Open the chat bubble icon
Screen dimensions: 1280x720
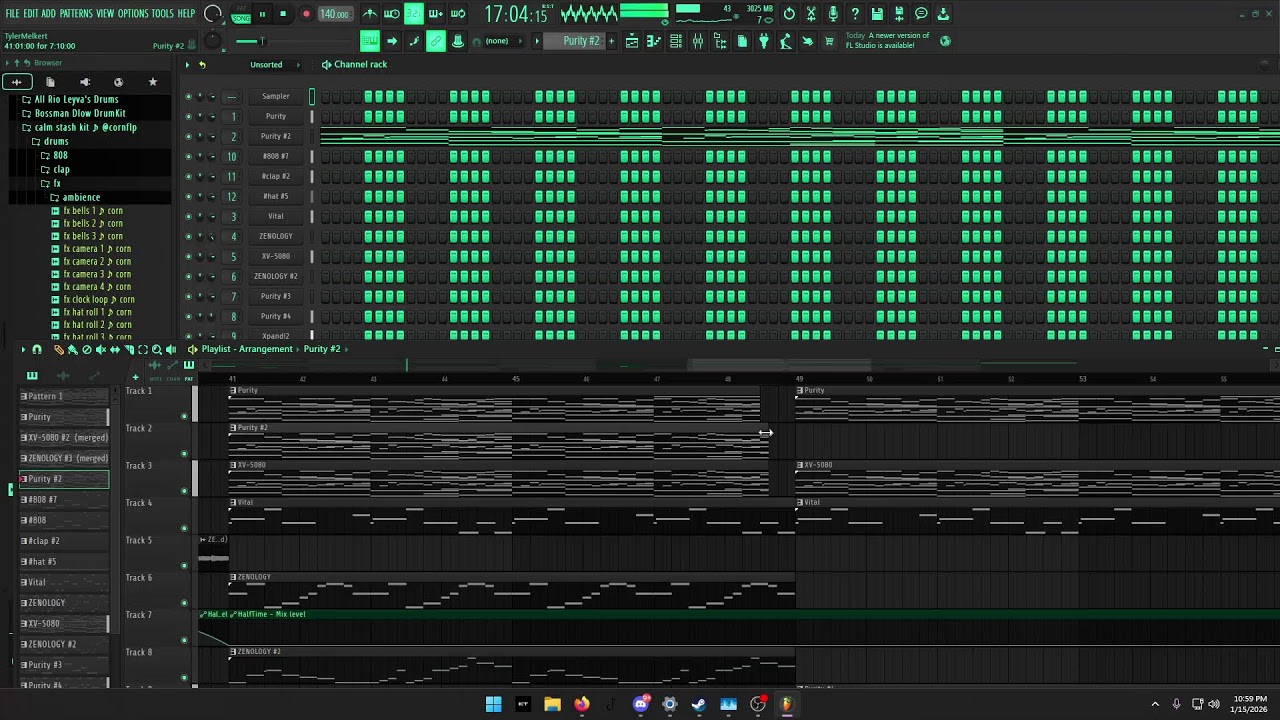click(921, 14)
